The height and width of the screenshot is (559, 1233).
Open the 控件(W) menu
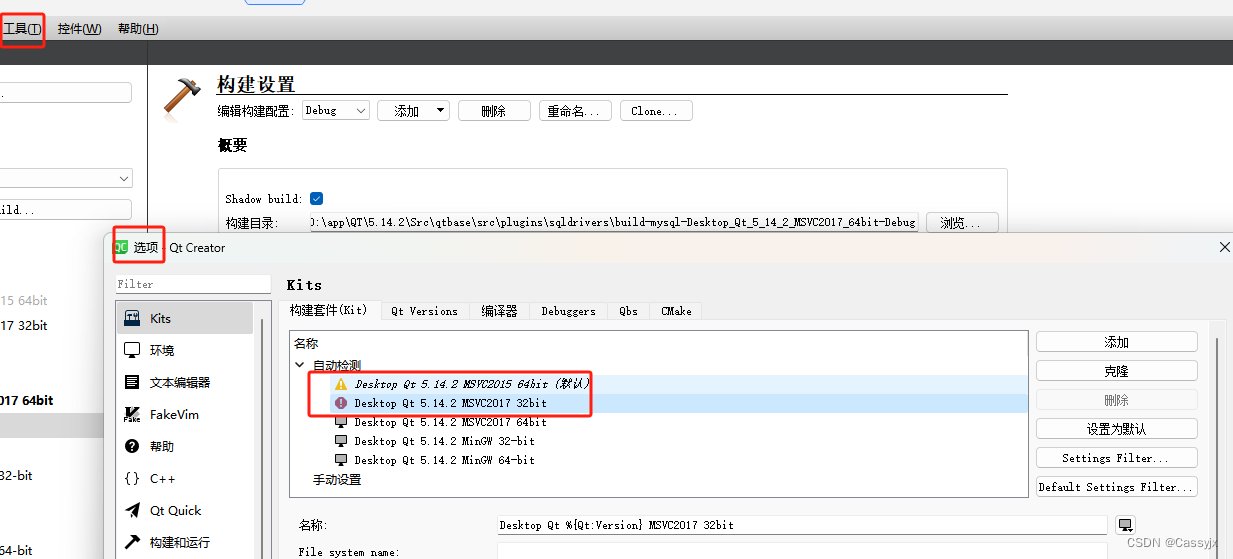[79, 29]
